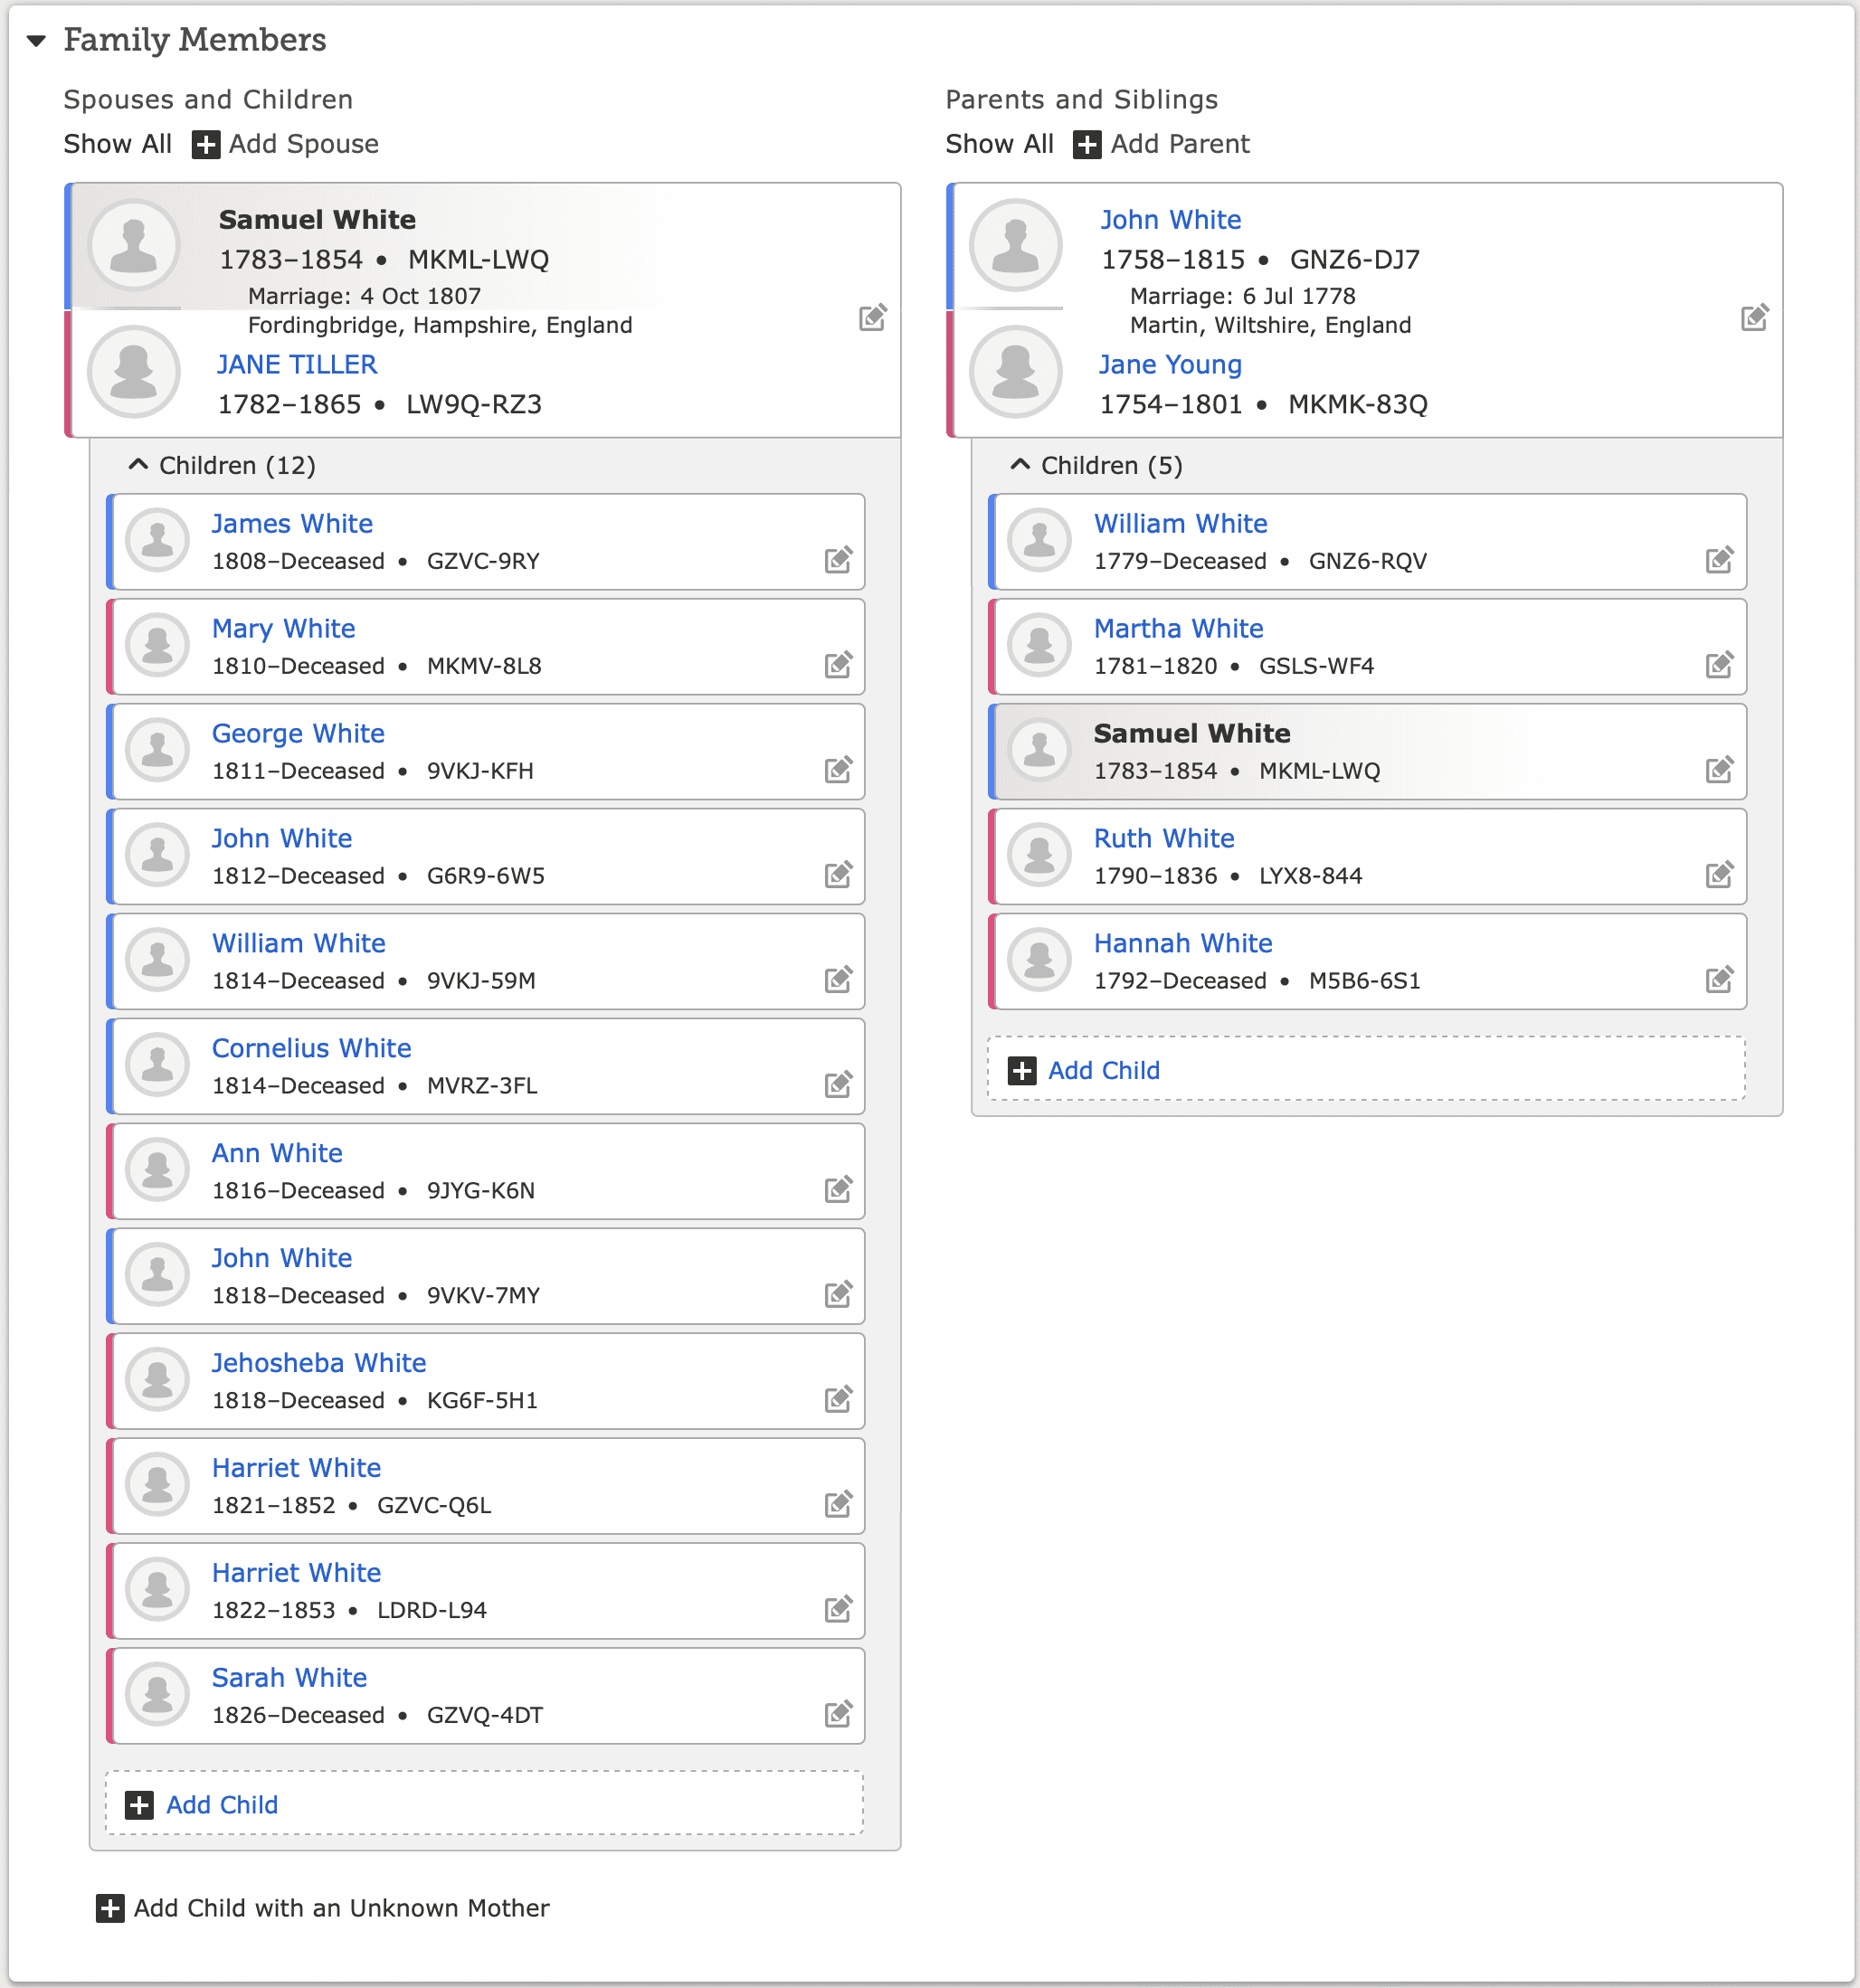Click Show All under Spouses and Children
1860x1988 pixels.
tap(117, 144)
